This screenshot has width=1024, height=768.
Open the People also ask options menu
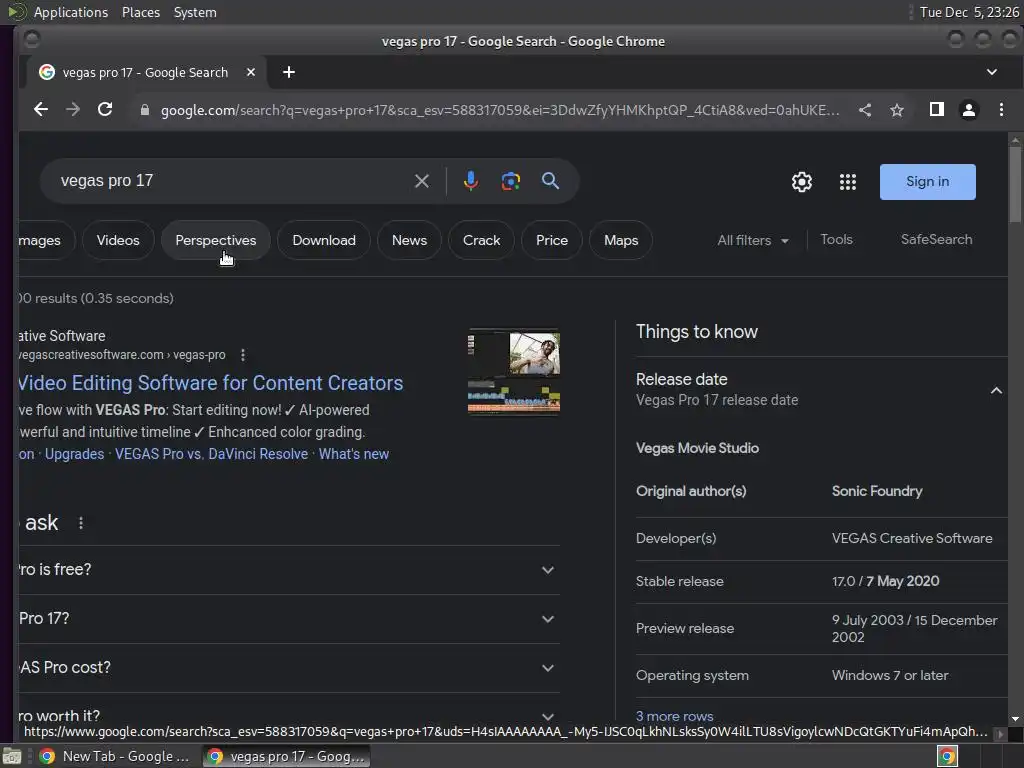click(81, 523)
